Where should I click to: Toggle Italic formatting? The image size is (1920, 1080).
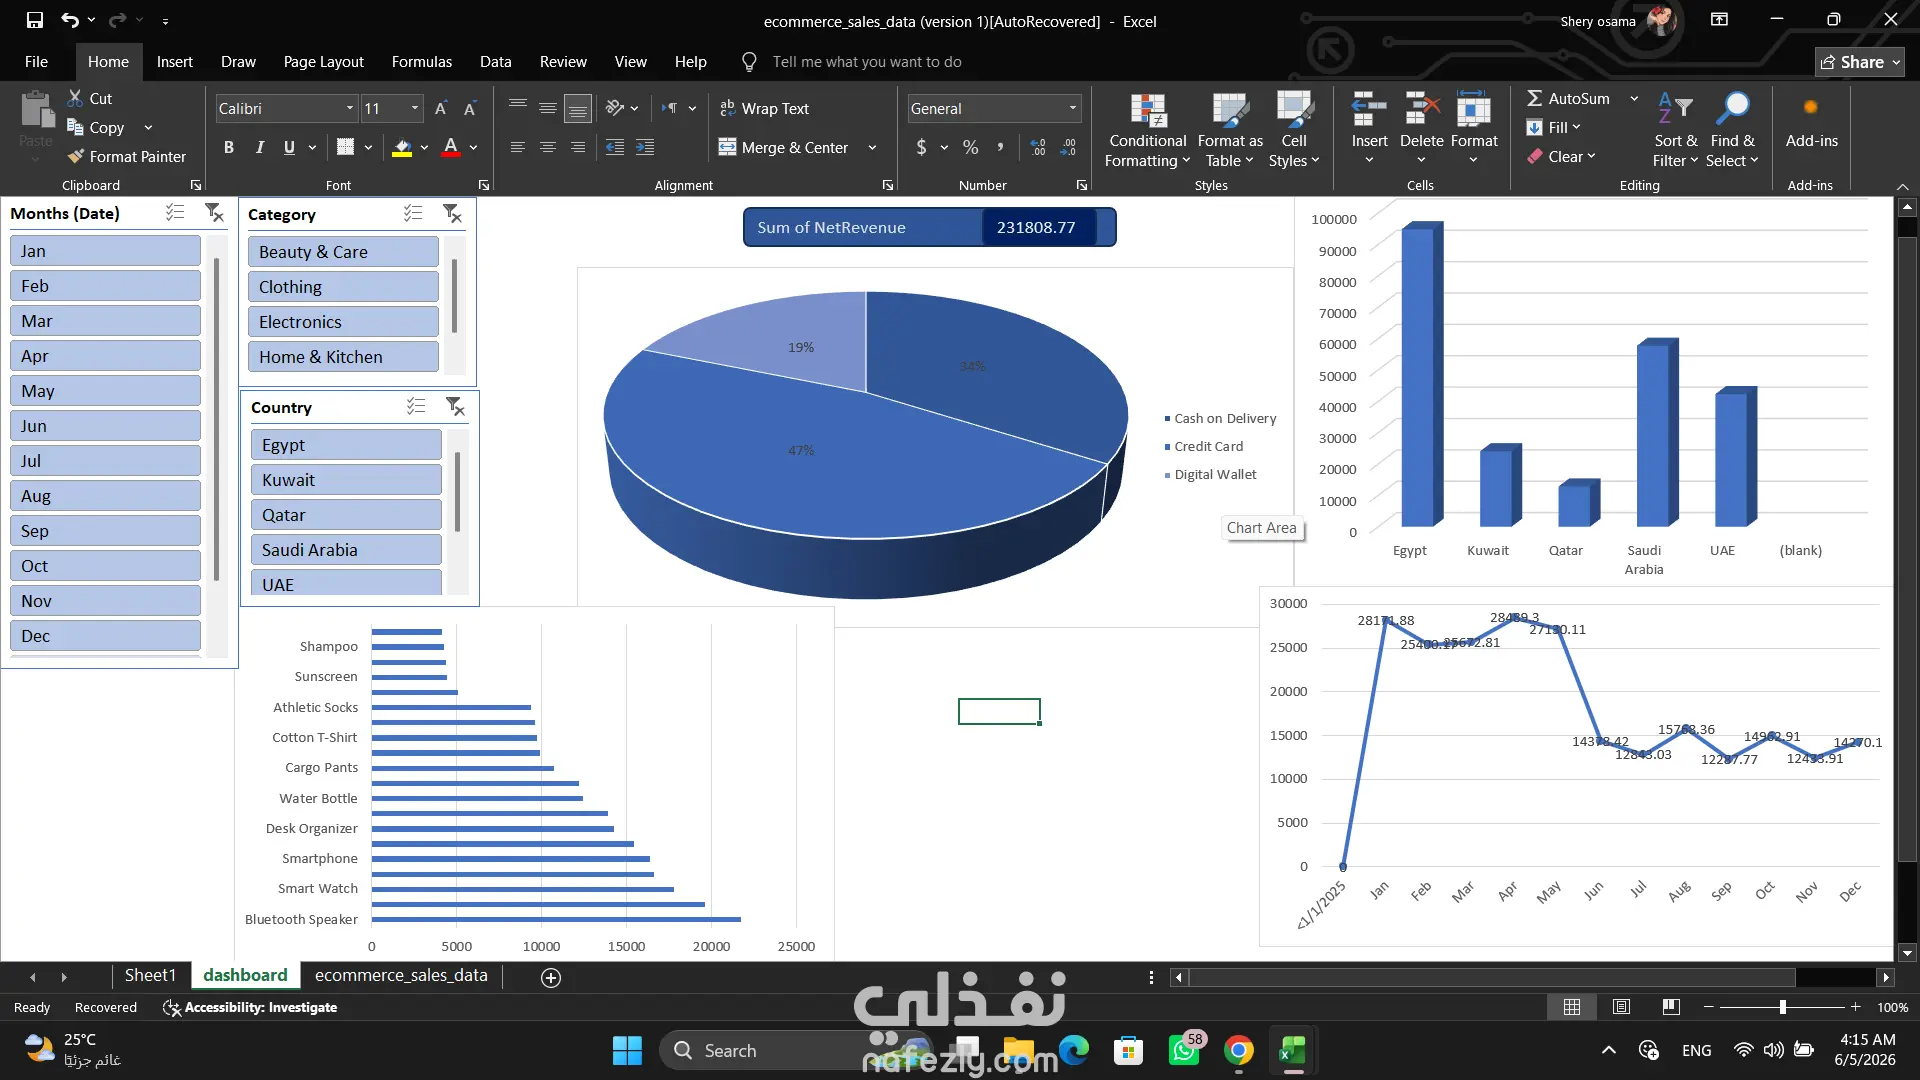[x=259, y=147]
